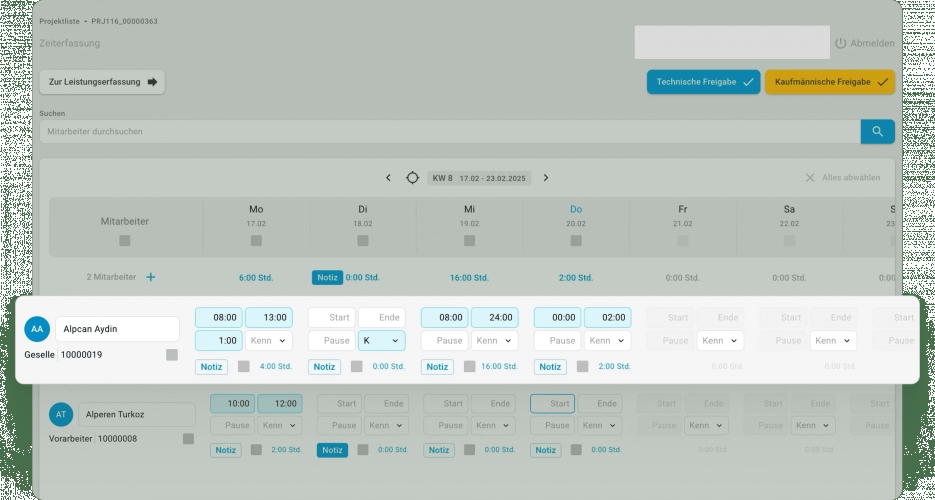Open Zur Leistungserfassung
935x500 pixels.
tap(102, 82)
